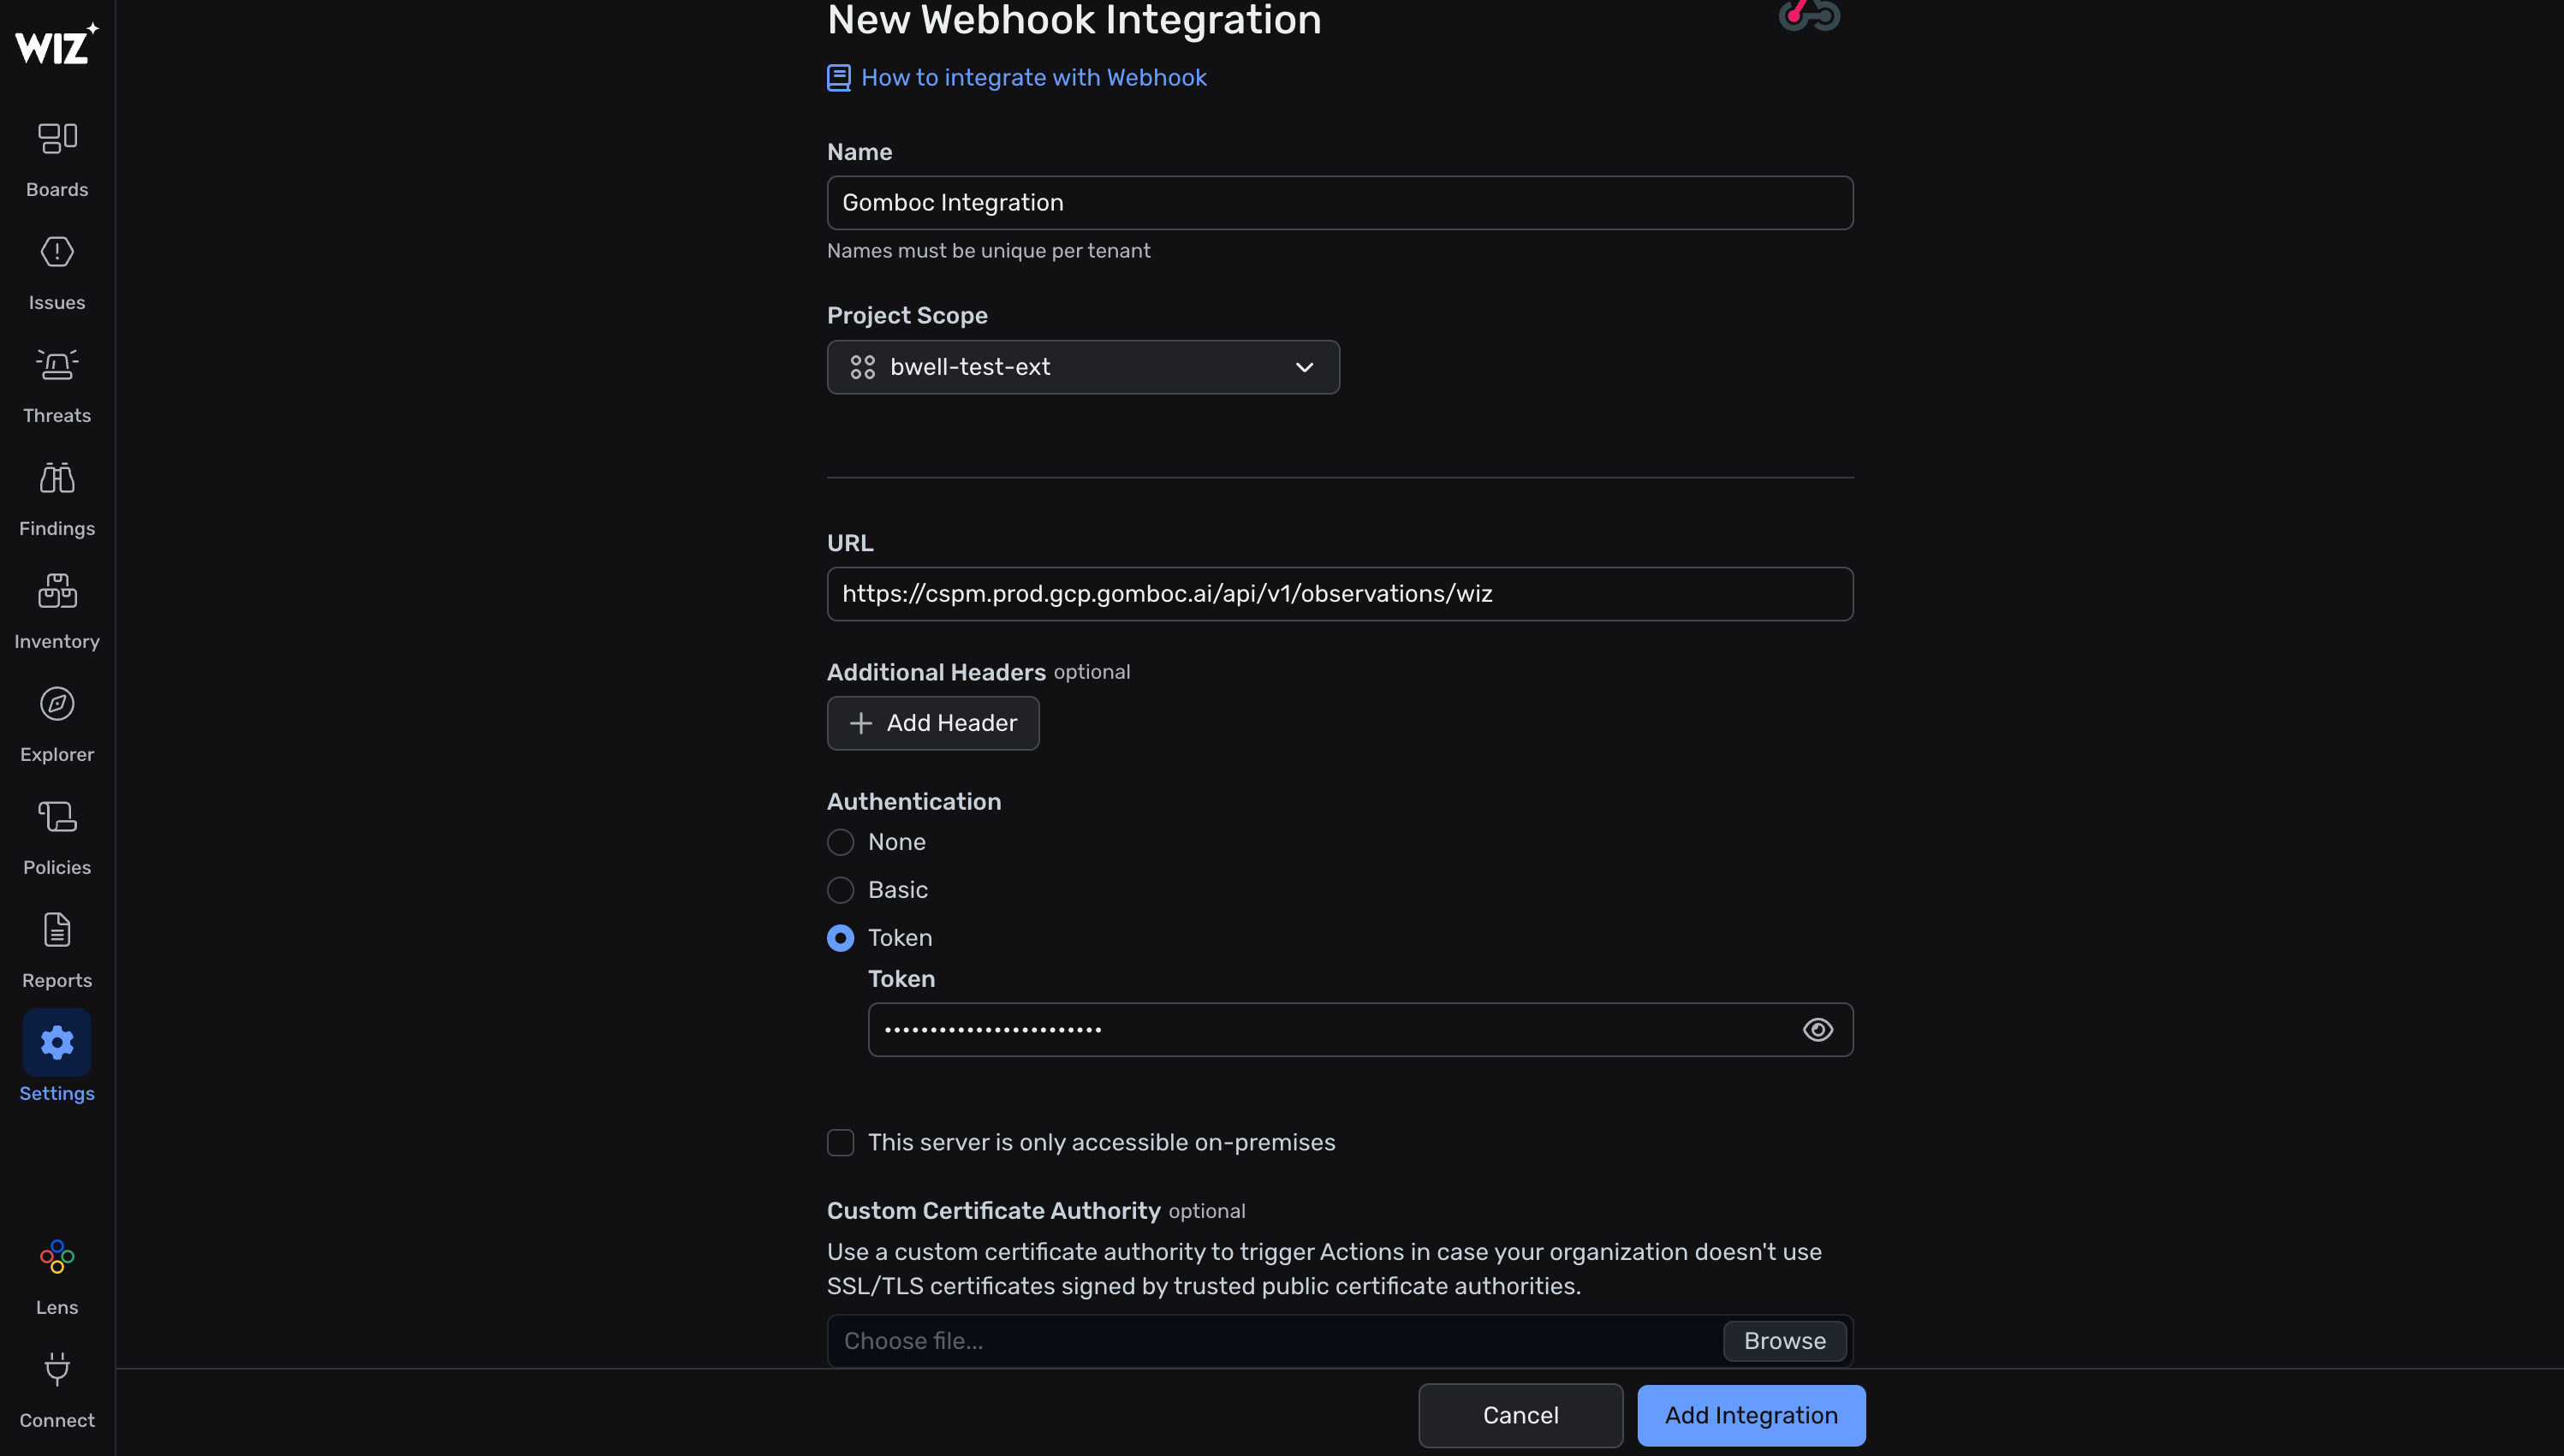
Task: Click the 'Additional Headers' label
Action: (936, 672)
